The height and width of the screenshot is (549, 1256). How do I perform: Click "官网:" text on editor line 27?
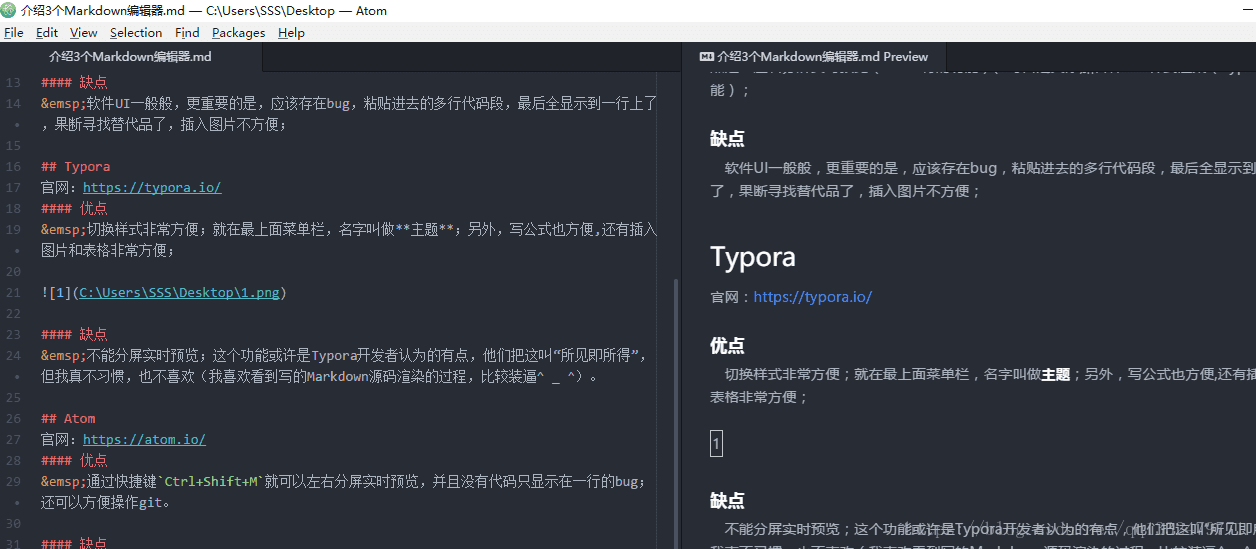tap(60, 439)
